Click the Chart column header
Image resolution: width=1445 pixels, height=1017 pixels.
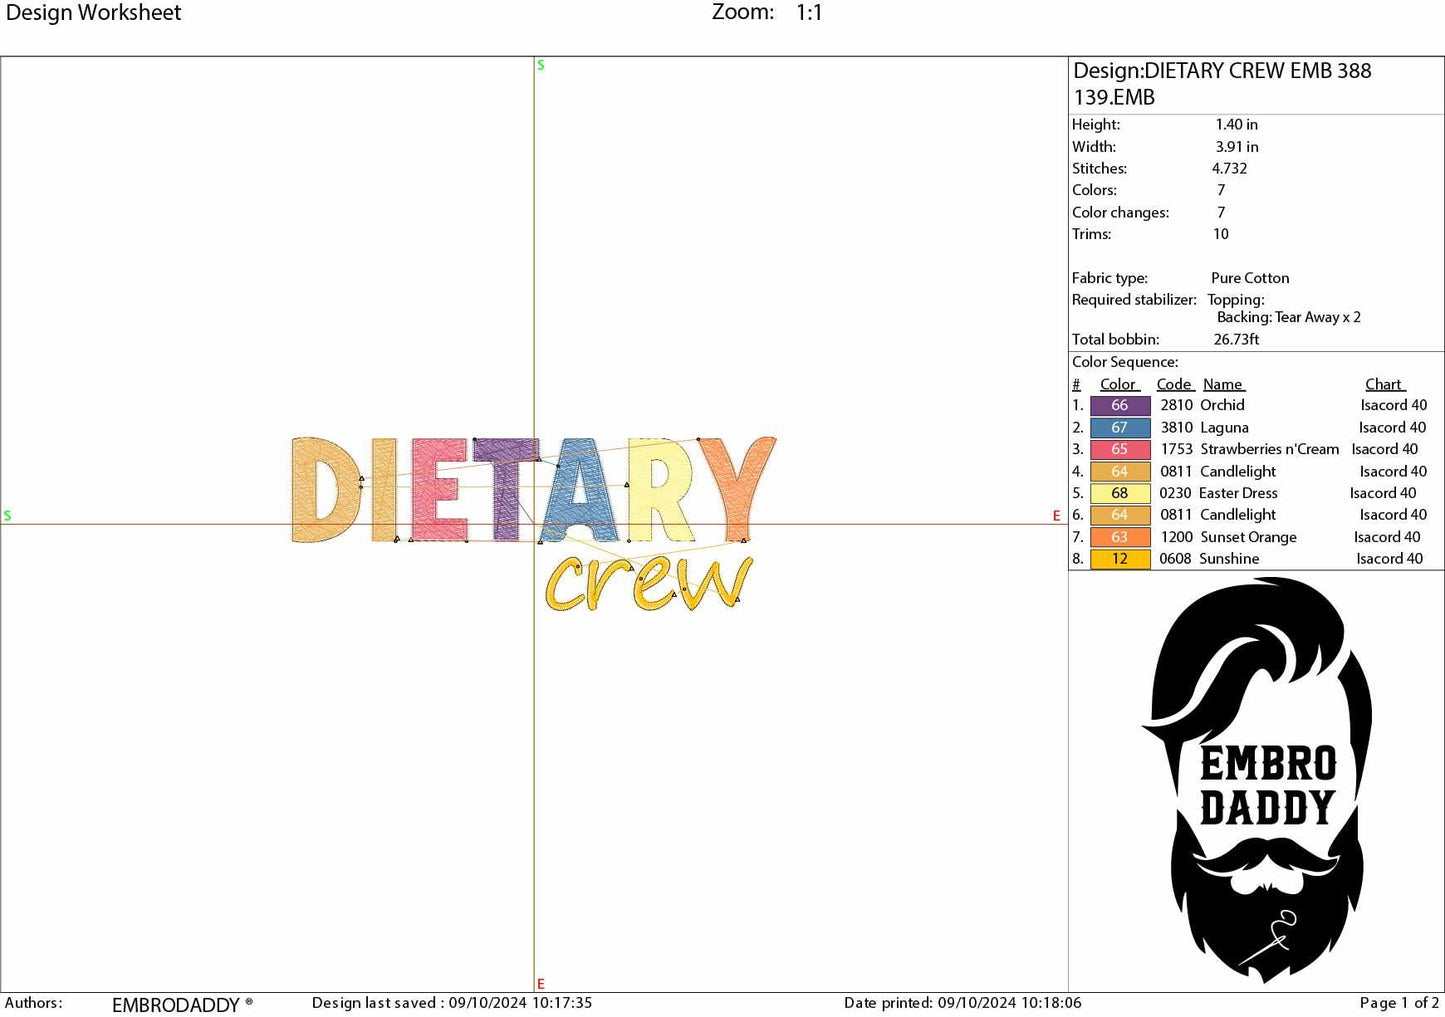point(1384,384)
